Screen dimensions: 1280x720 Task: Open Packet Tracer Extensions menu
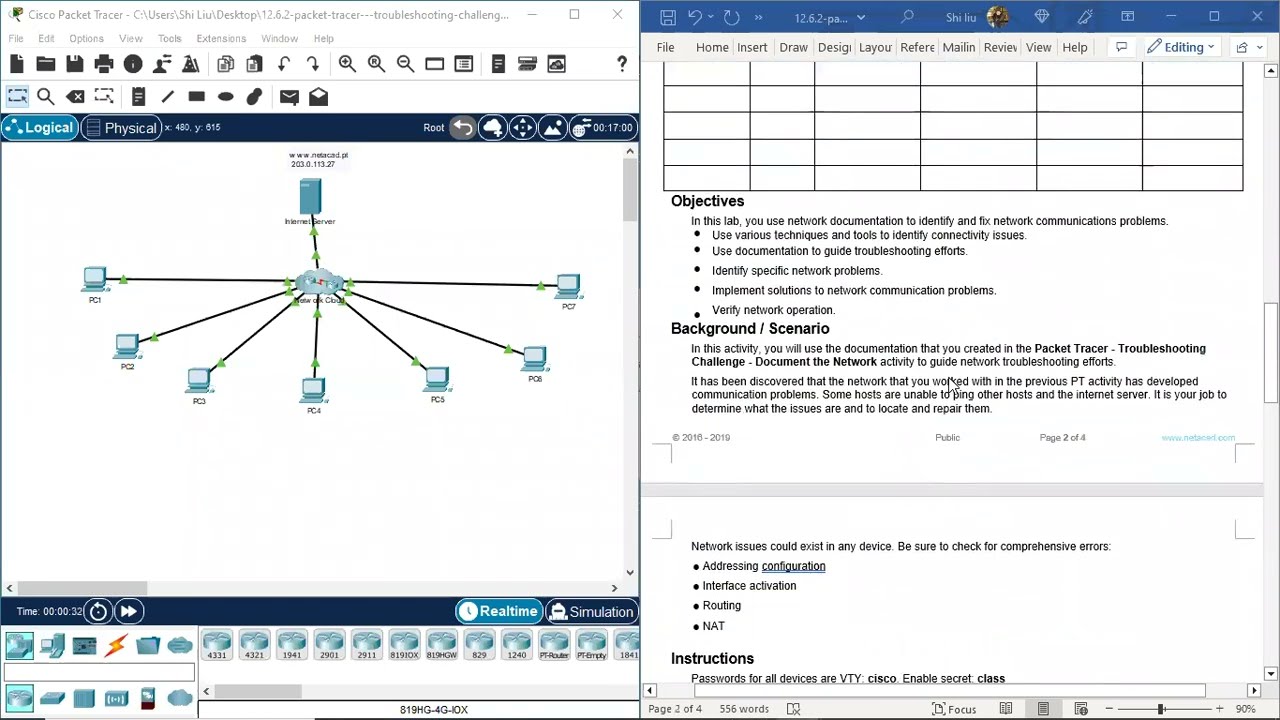click(221, 38)
